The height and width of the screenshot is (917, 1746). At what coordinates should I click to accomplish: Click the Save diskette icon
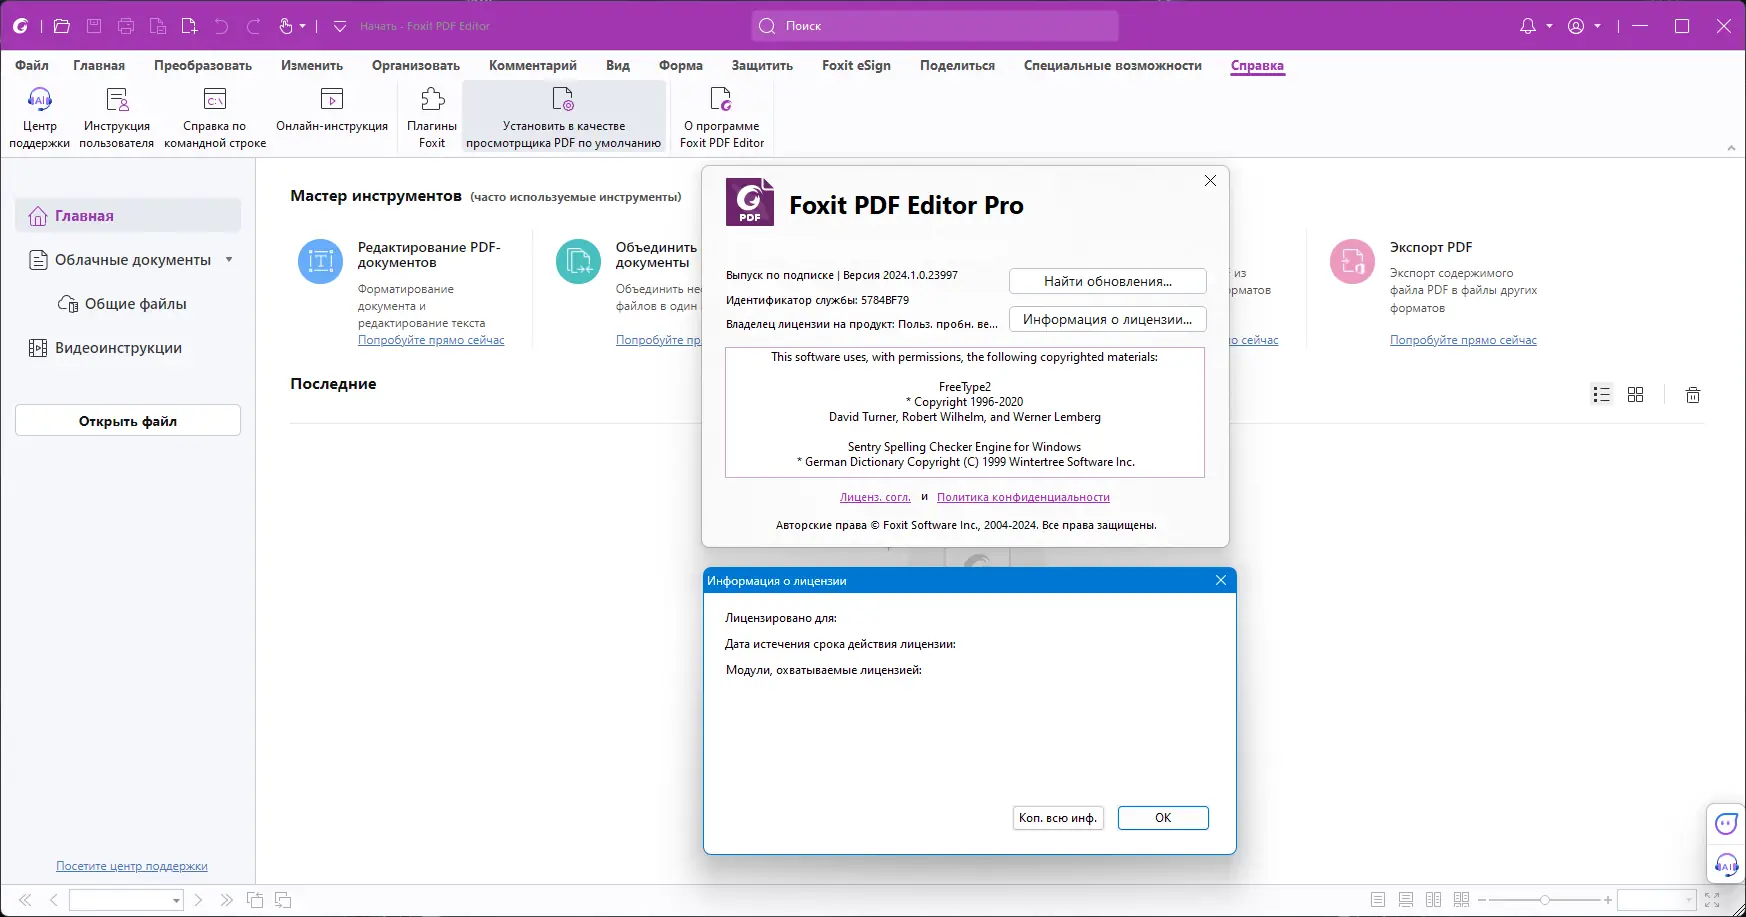[x=94, y=26]
